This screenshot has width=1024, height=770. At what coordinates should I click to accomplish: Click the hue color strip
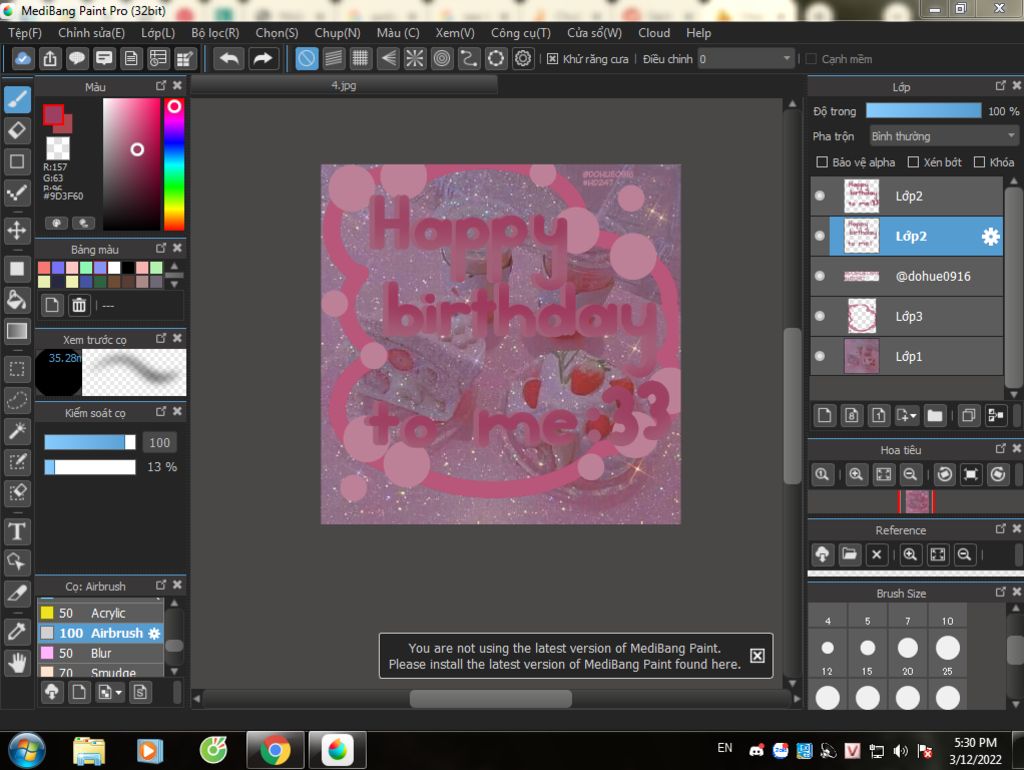tap(174, 164)
